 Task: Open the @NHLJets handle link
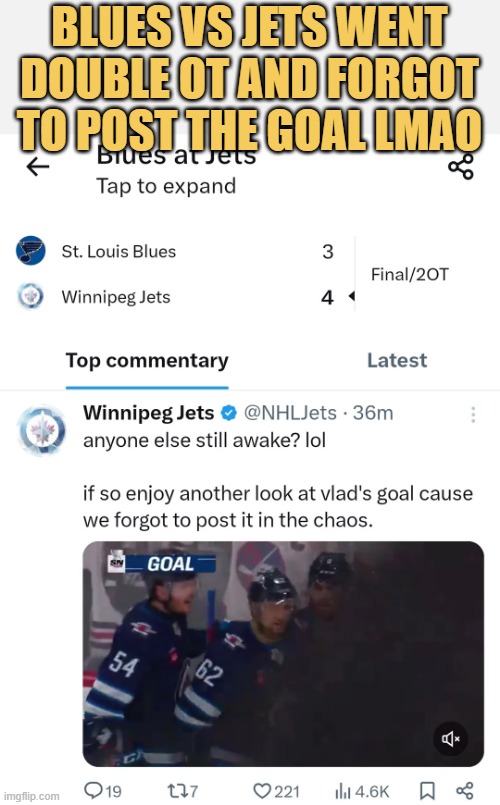pyautogui.click(x=290, y=413)
